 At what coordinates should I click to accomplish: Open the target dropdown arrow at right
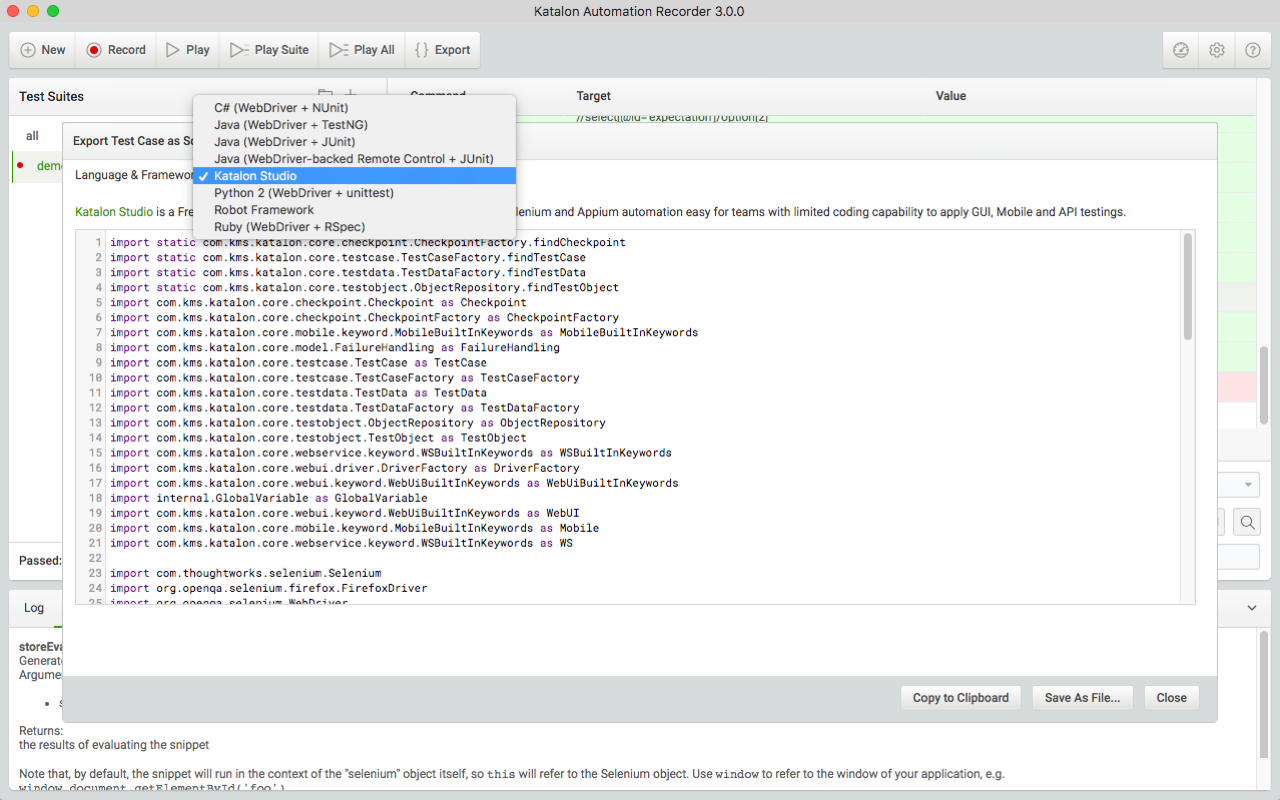[1249, 485]
